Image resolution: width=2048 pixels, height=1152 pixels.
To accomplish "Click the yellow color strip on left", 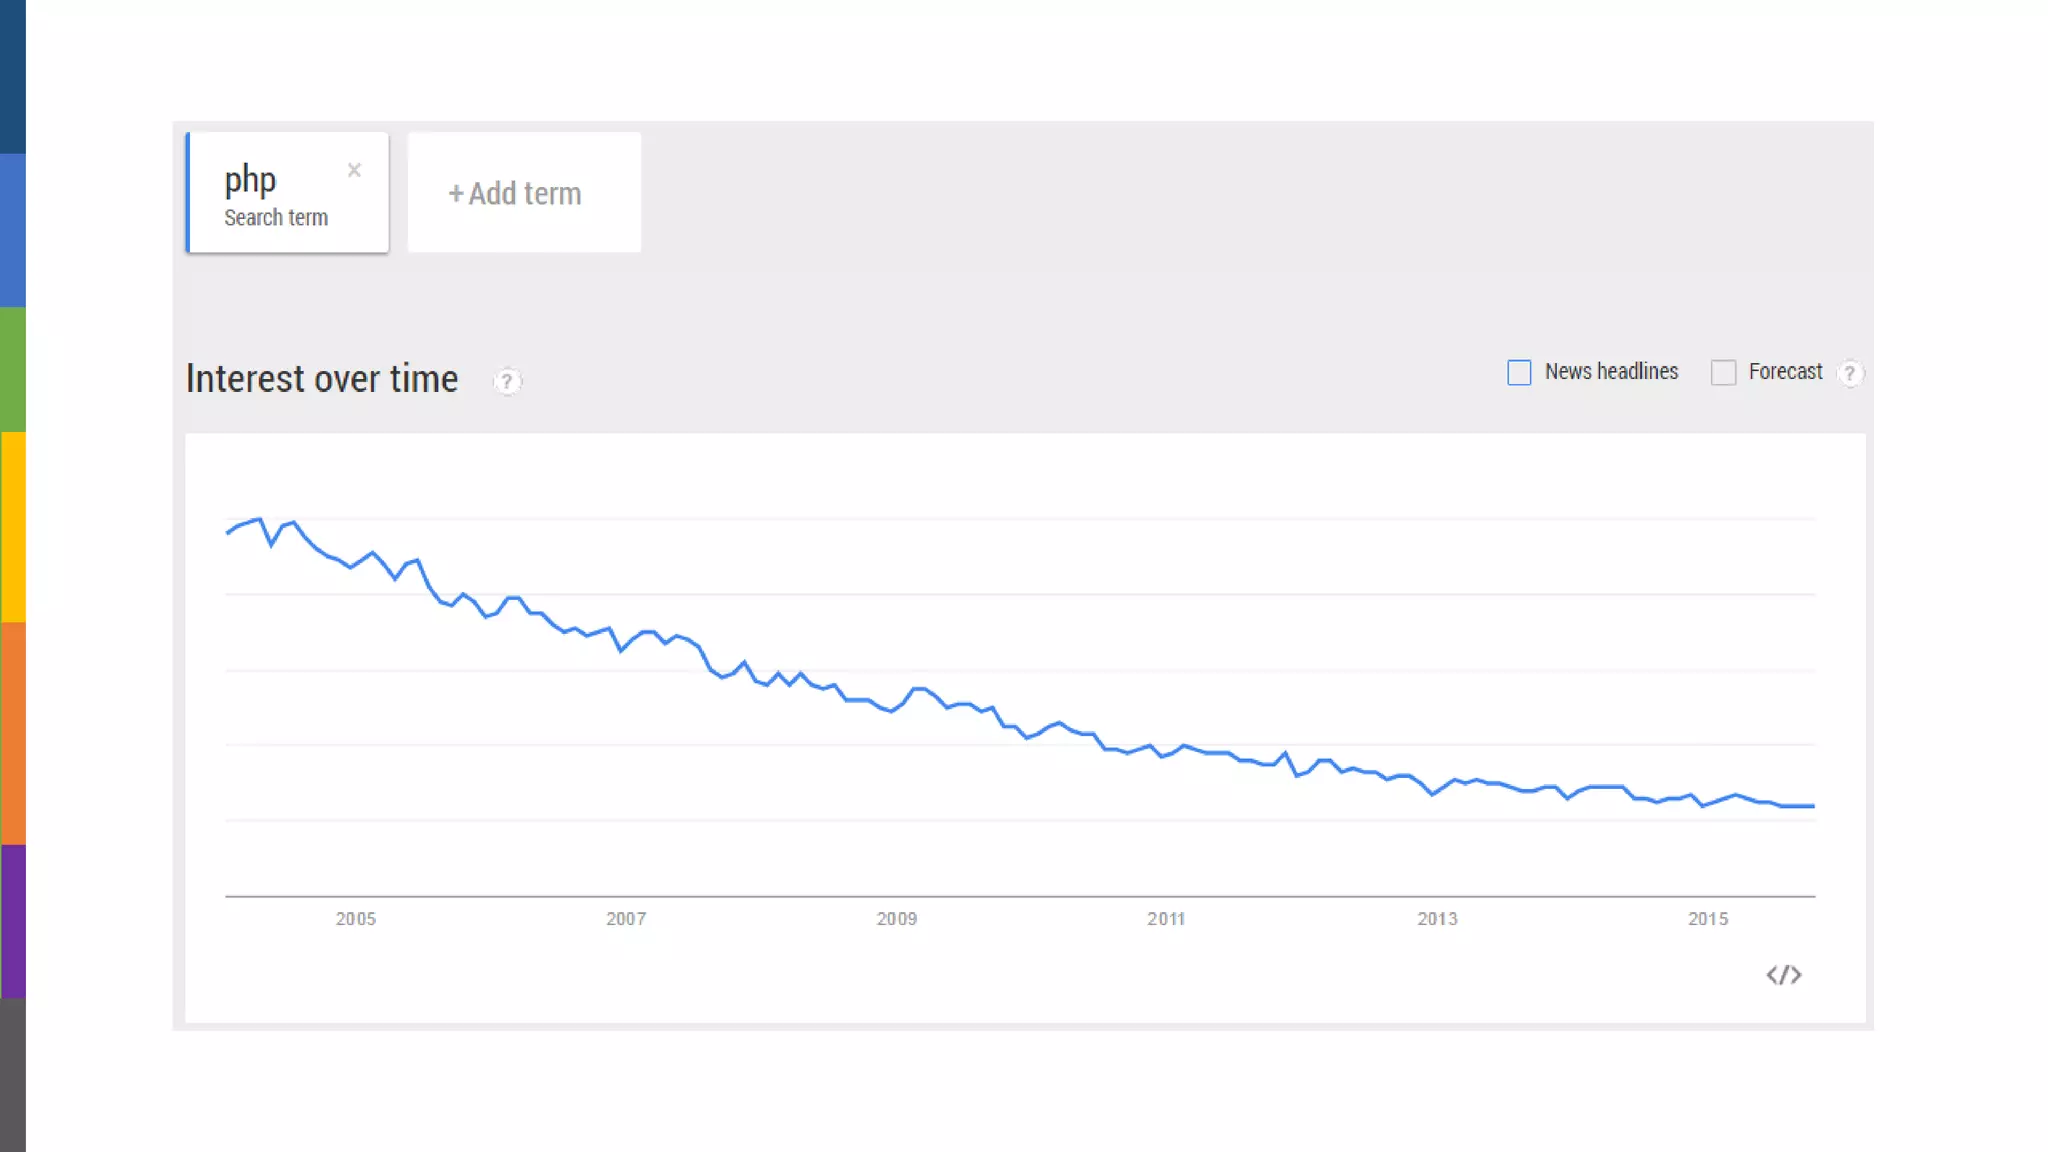I will pyautogui.click(x=12, y=527).
